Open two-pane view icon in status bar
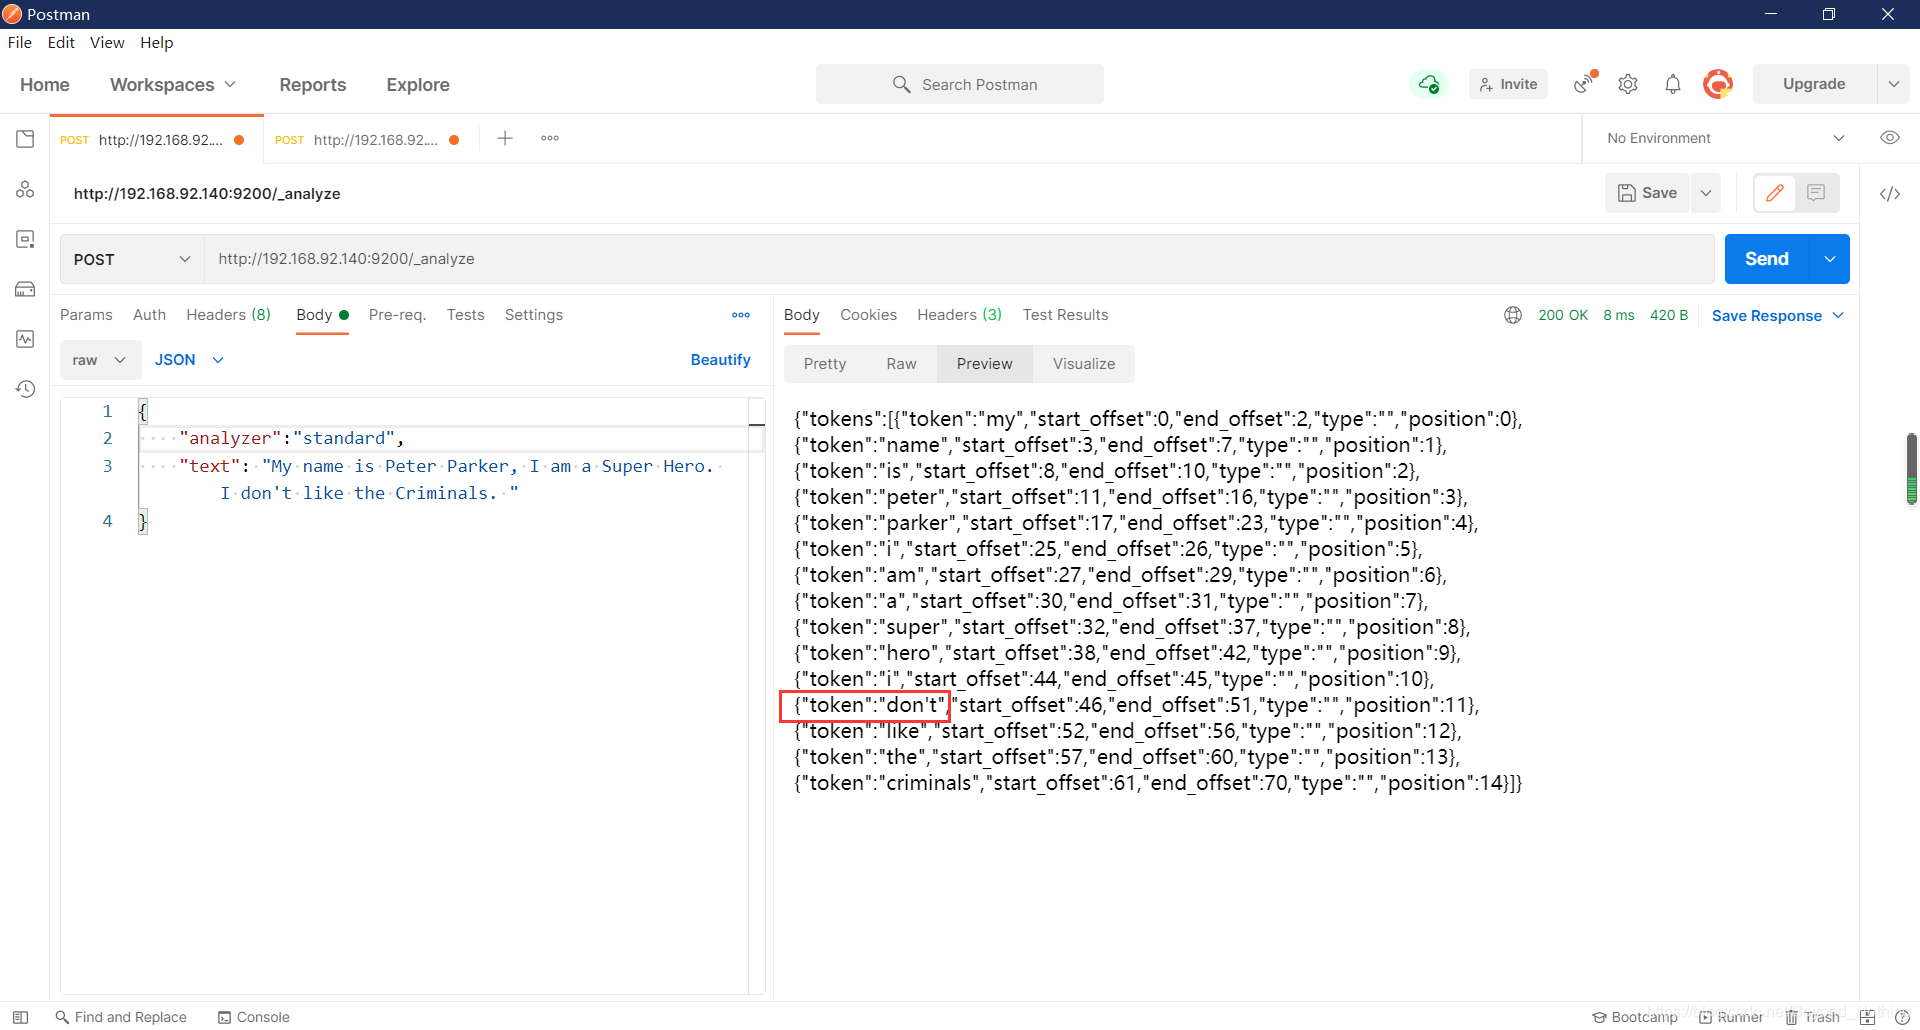 pyautogui.click(x=1867, y=1017)
